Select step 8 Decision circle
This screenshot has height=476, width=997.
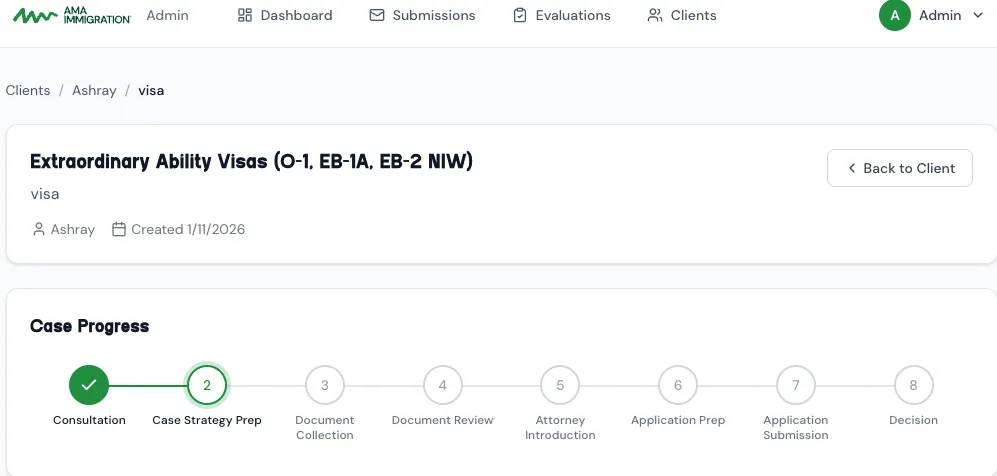(913, 385)
